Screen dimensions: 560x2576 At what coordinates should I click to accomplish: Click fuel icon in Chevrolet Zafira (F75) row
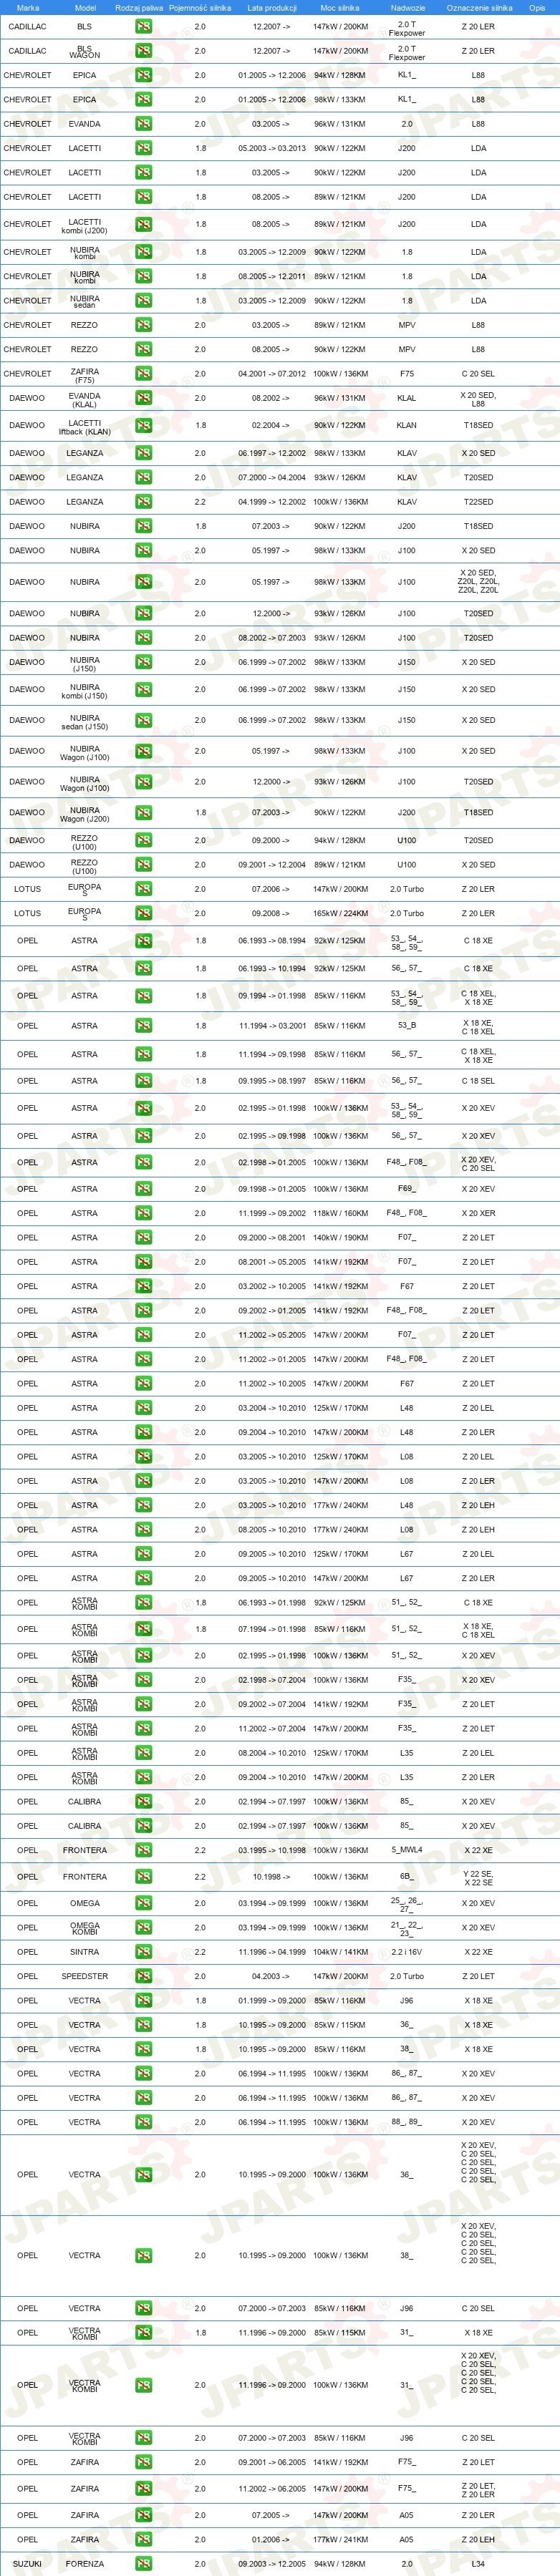(x=144, y=374)
